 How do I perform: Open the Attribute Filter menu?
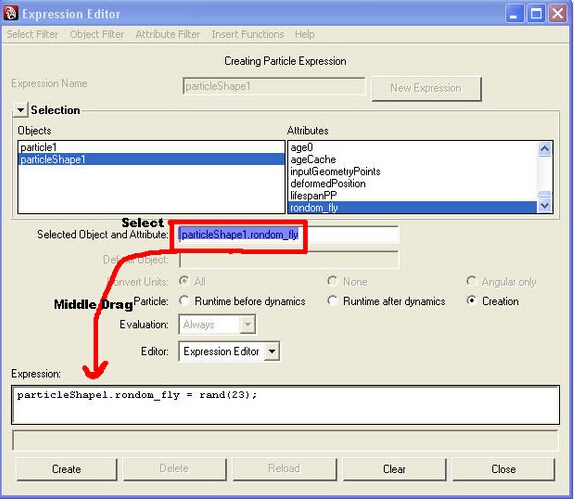pos(168,34)
